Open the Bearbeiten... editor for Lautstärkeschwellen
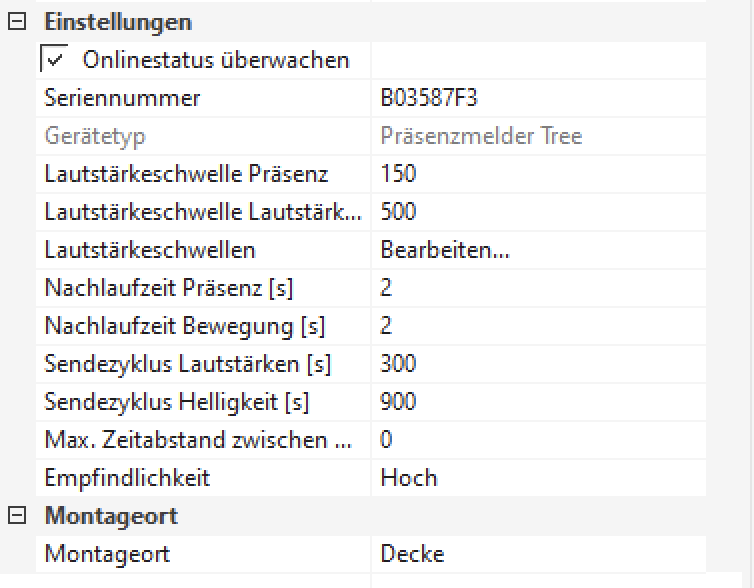Image resolution: width=754 pixels, height=588 pixels. tap(445, 250)
